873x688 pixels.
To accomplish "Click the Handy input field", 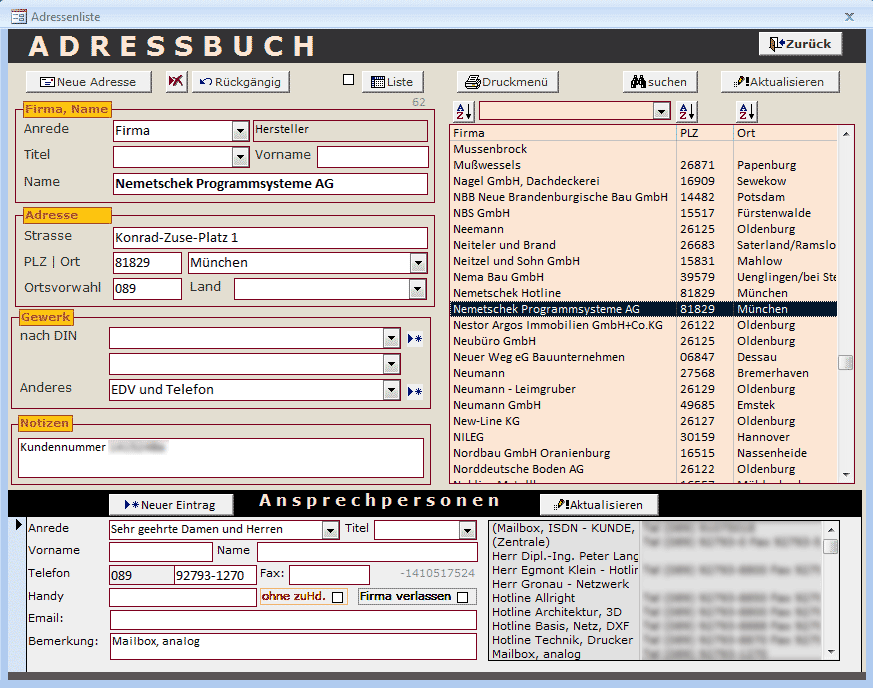I will click(183, 597).
